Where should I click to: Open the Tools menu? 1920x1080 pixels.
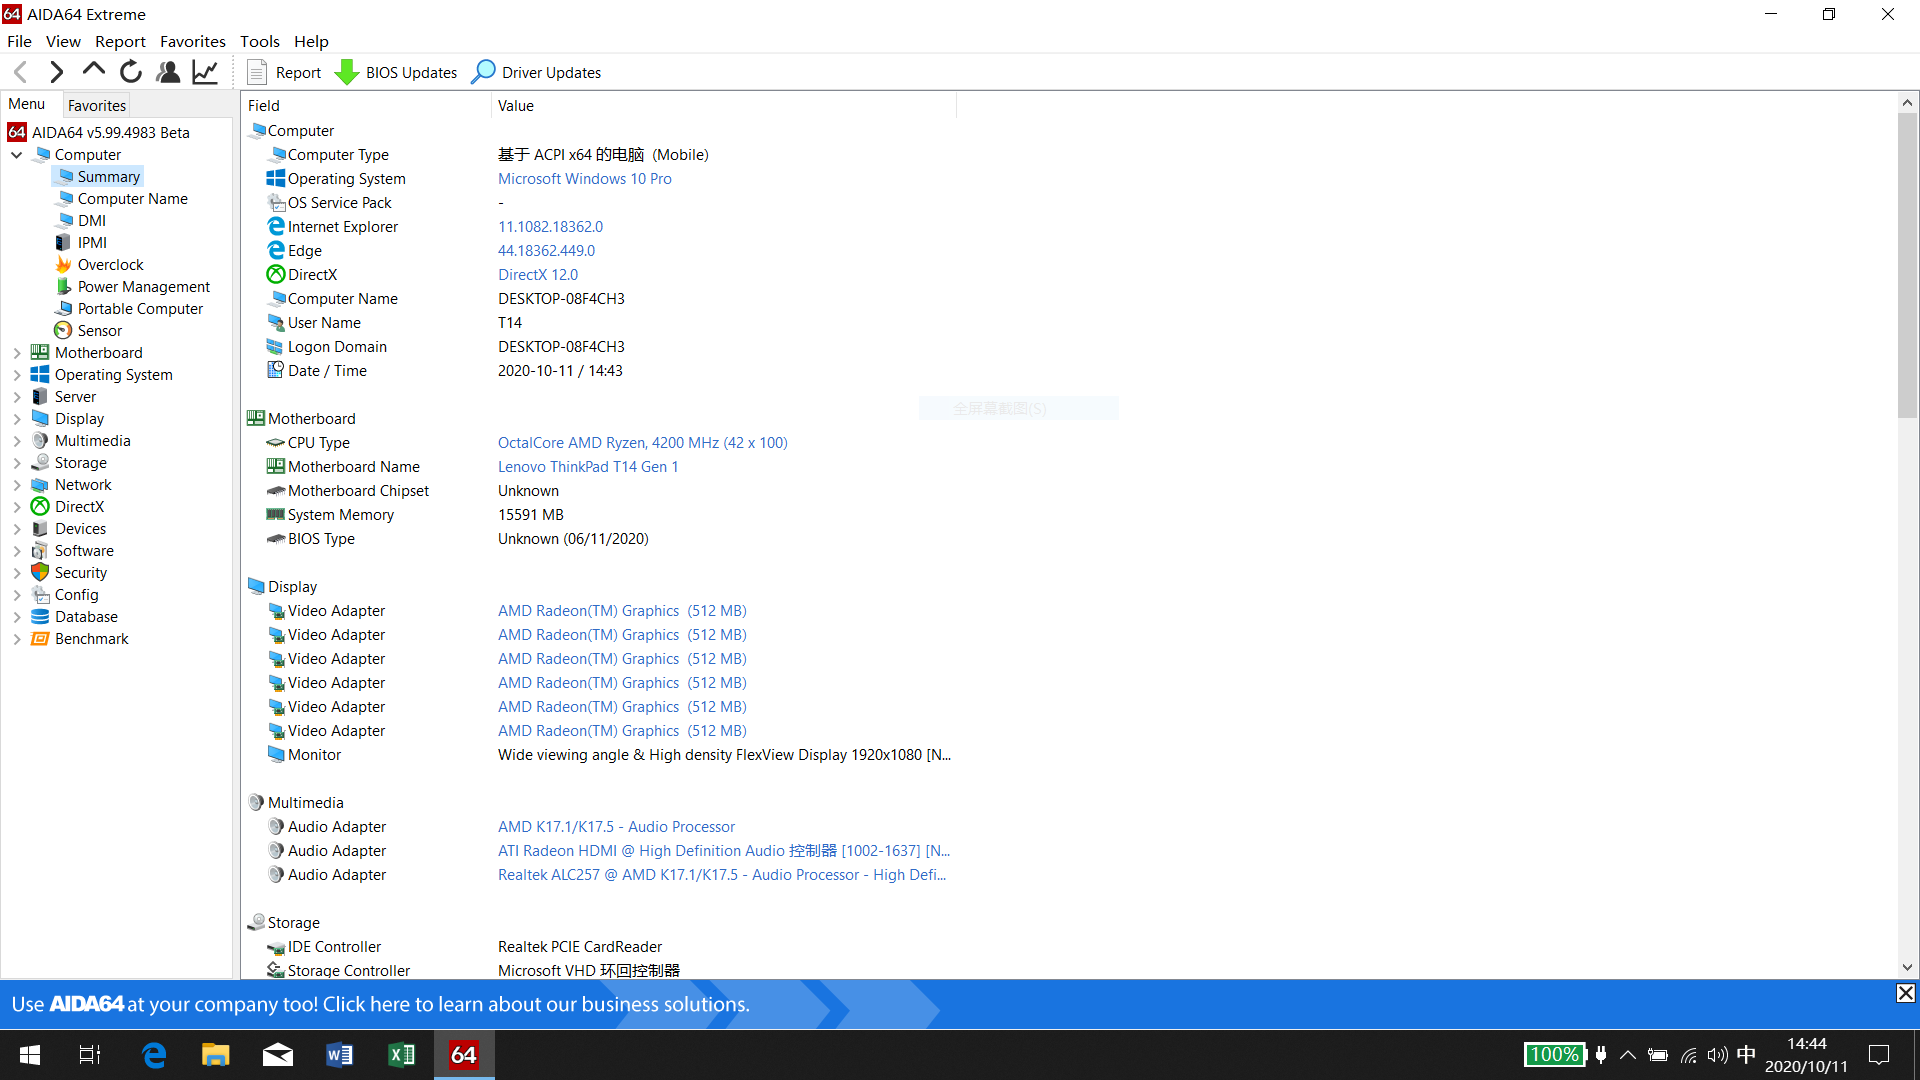(259, 41)
